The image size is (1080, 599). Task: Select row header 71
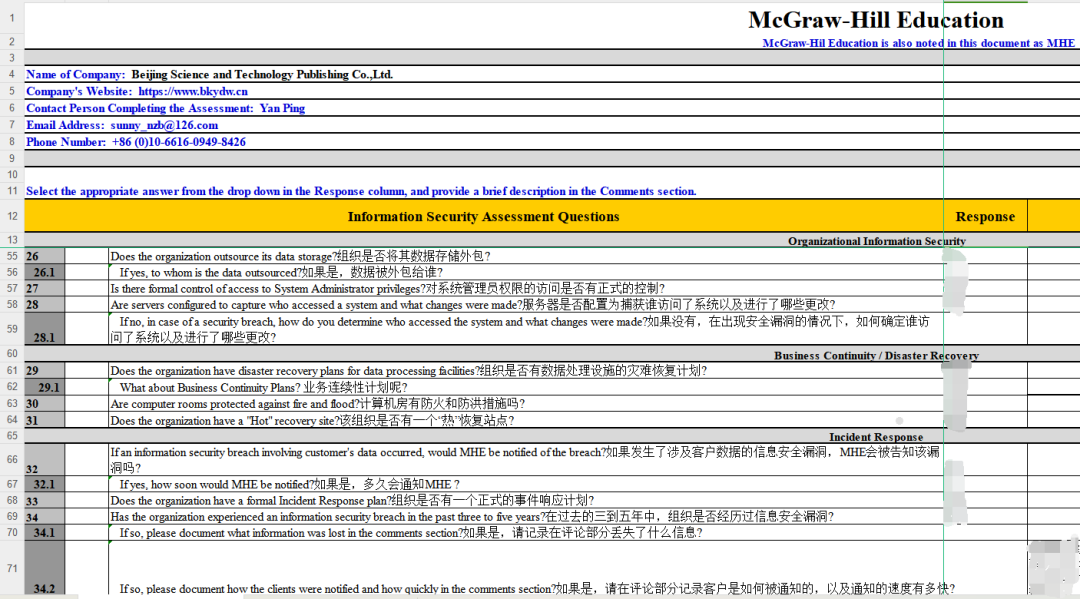coord(12,568)
